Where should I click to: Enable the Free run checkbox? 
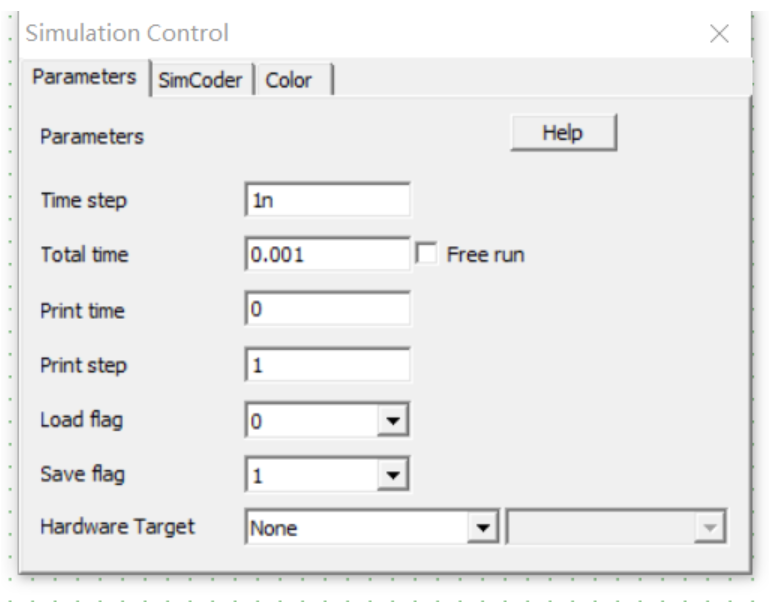(425, 254)
